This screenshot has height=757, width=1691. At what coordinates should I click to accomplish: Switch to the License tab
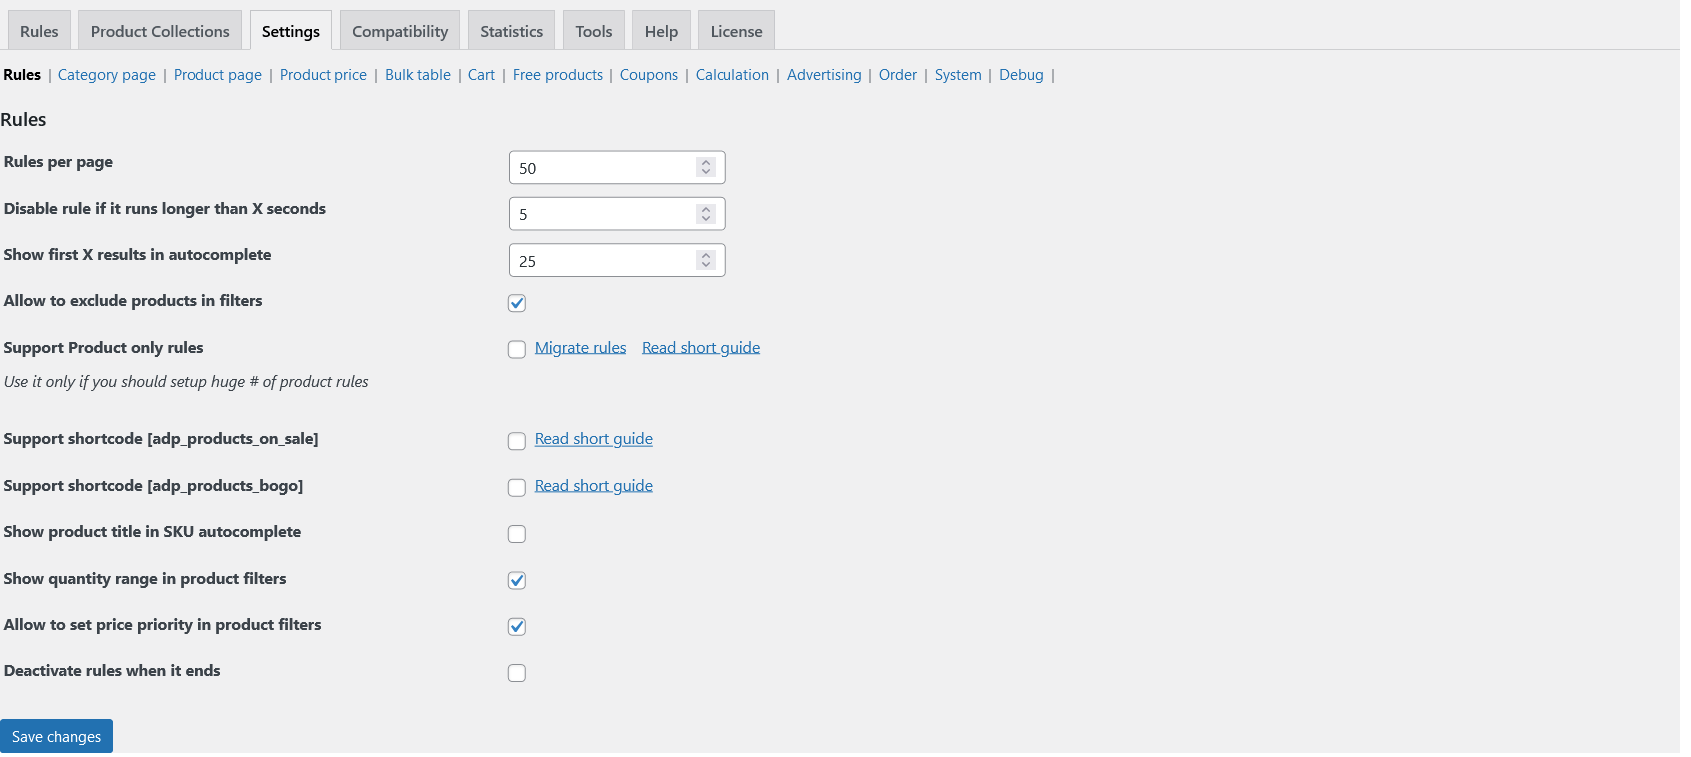tap(736, 31)
